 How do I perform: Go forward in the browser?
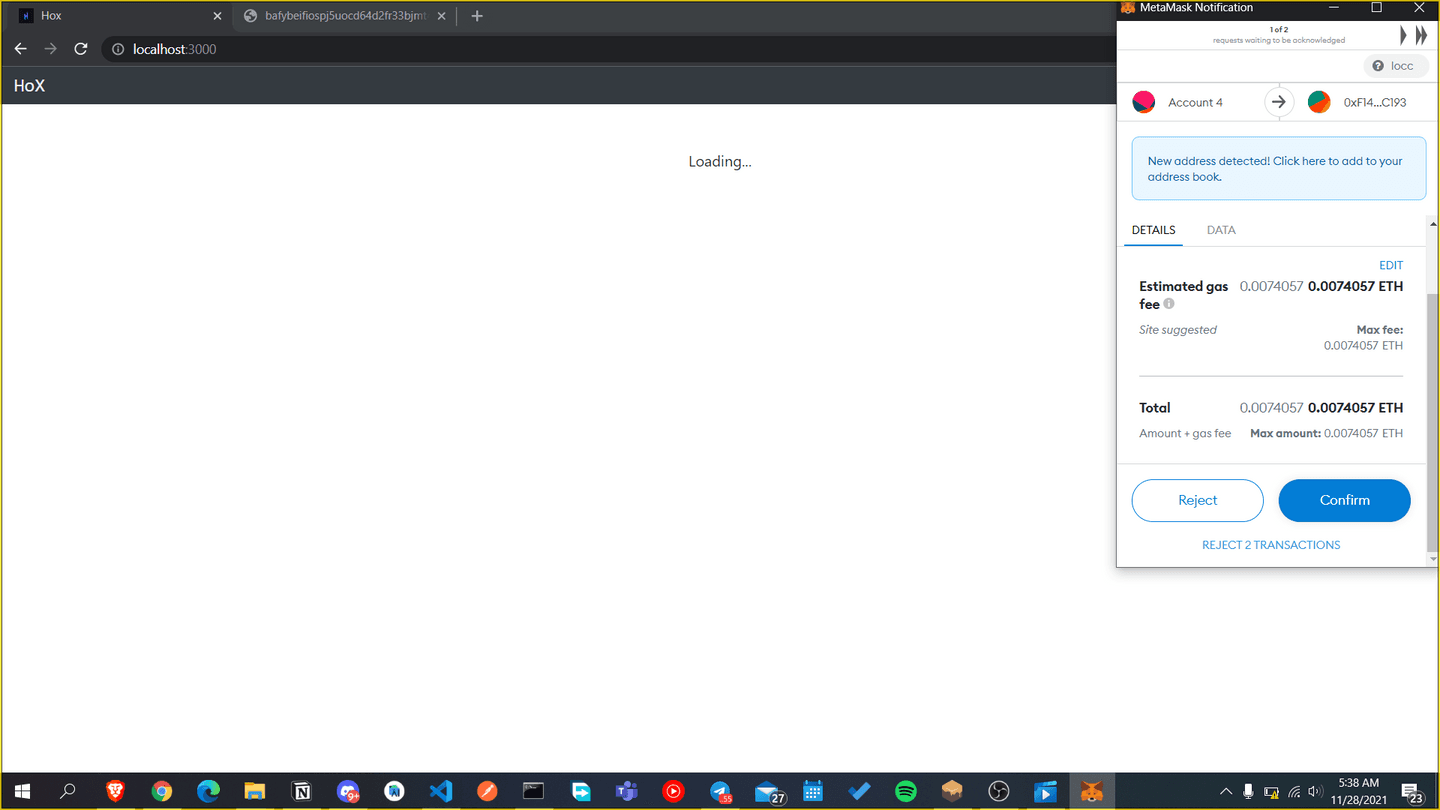point(50,49)
